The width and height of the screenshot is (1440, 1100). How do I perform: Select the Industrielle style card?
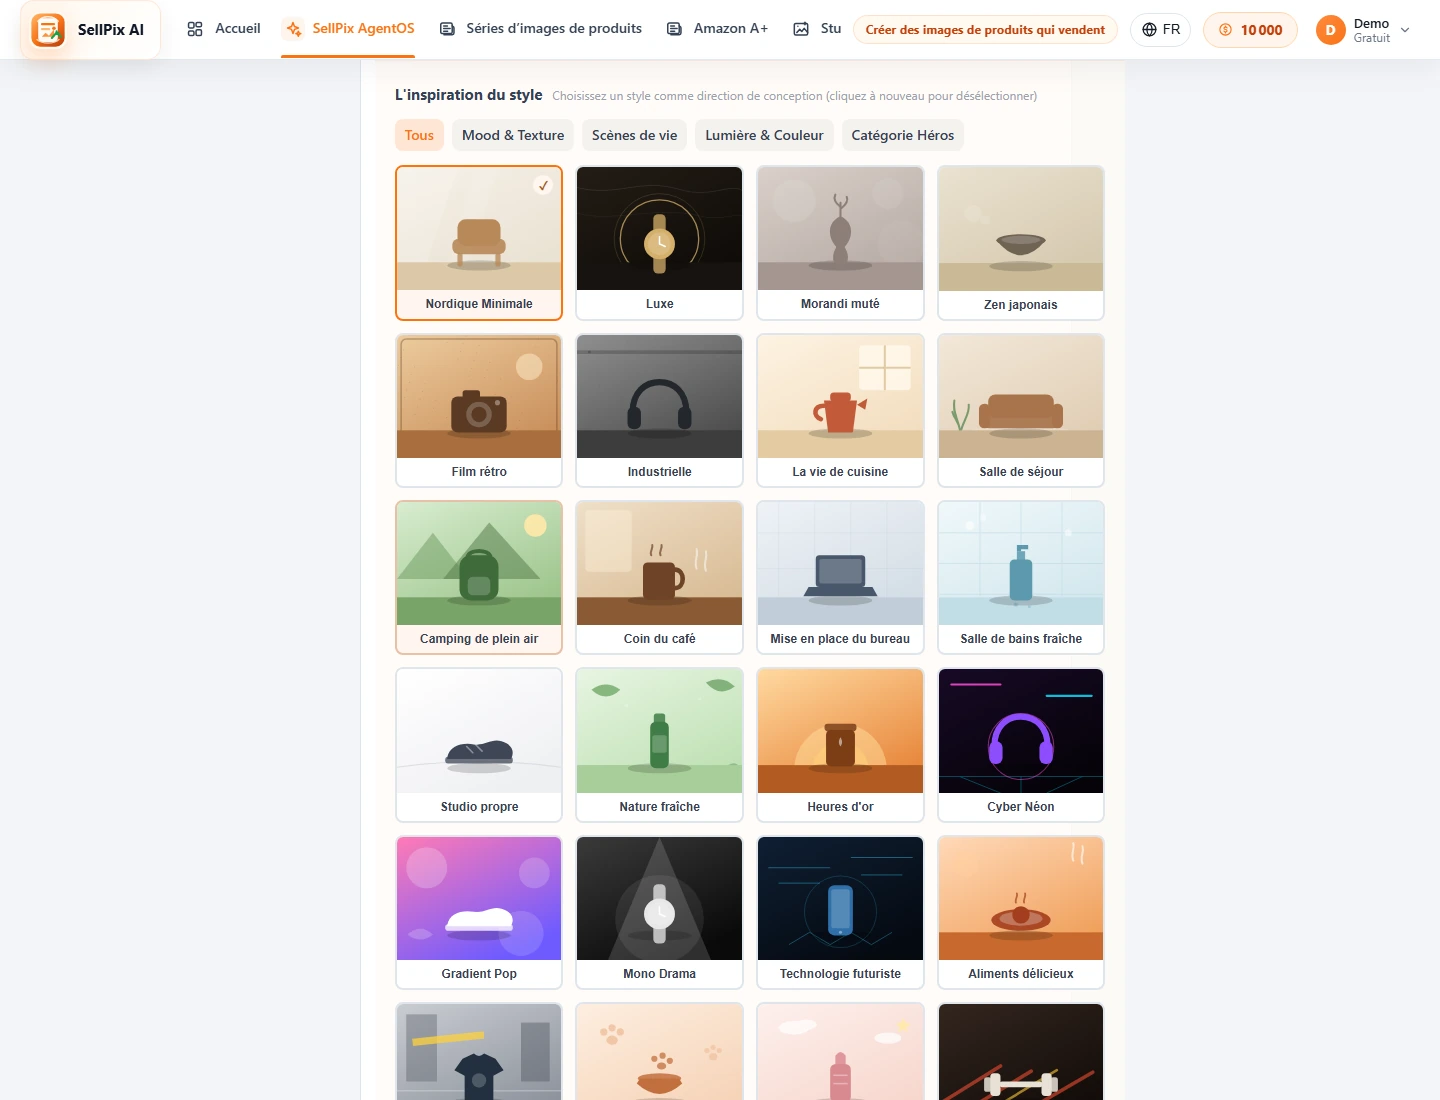point(660,411)
